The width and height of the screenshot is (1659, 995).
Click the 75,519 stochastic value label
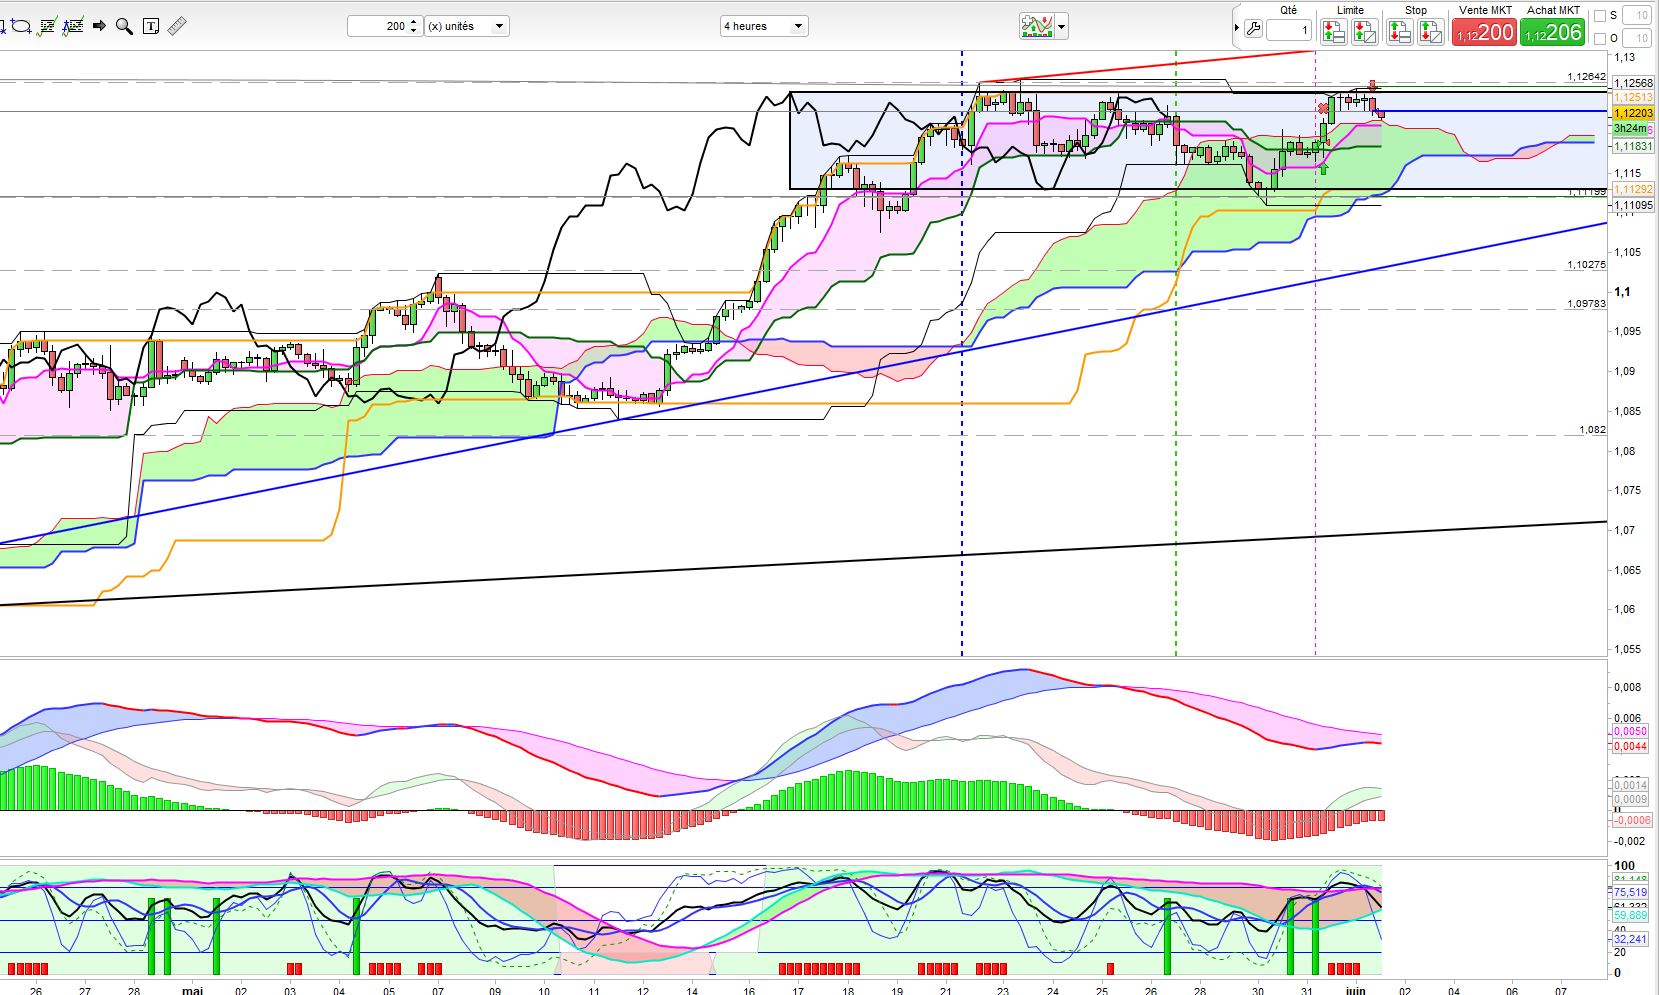[x=1630, y=892]
